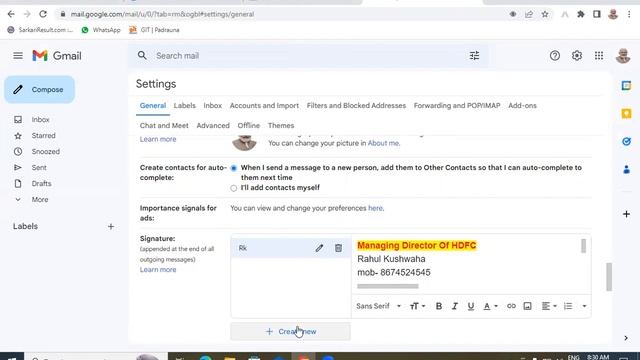Apply underline formatting in signature editor
This screenshot has width=640, height=360.
[x=471, y=306]
